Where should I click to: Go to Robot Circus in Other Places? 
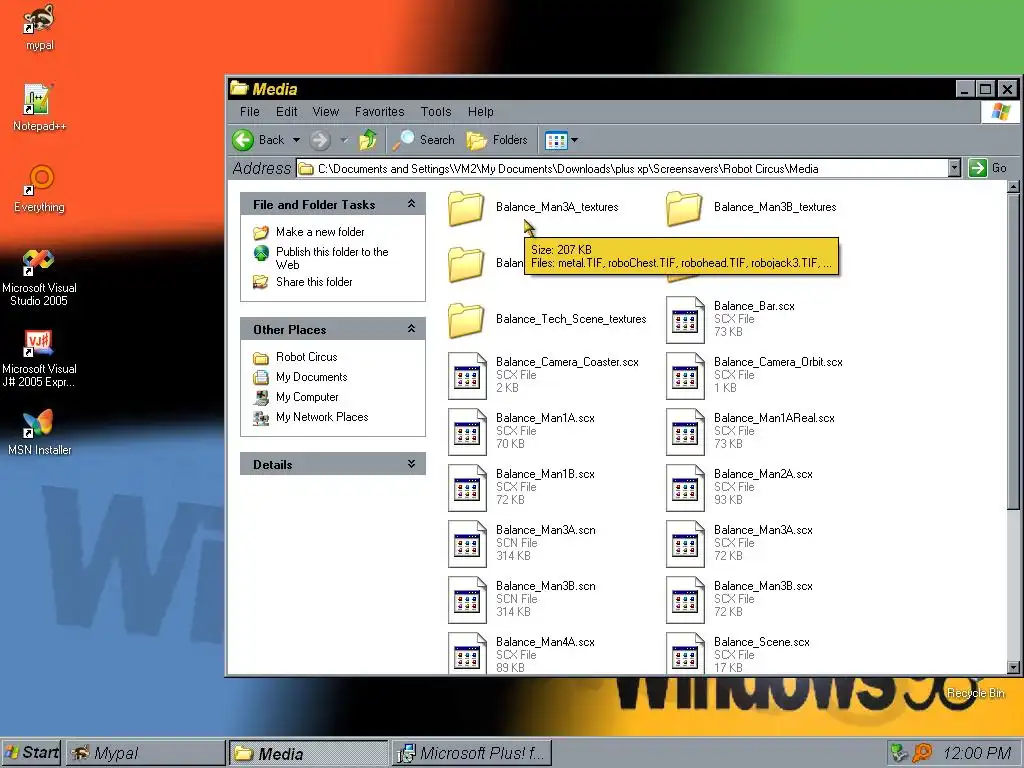point(306,357)
